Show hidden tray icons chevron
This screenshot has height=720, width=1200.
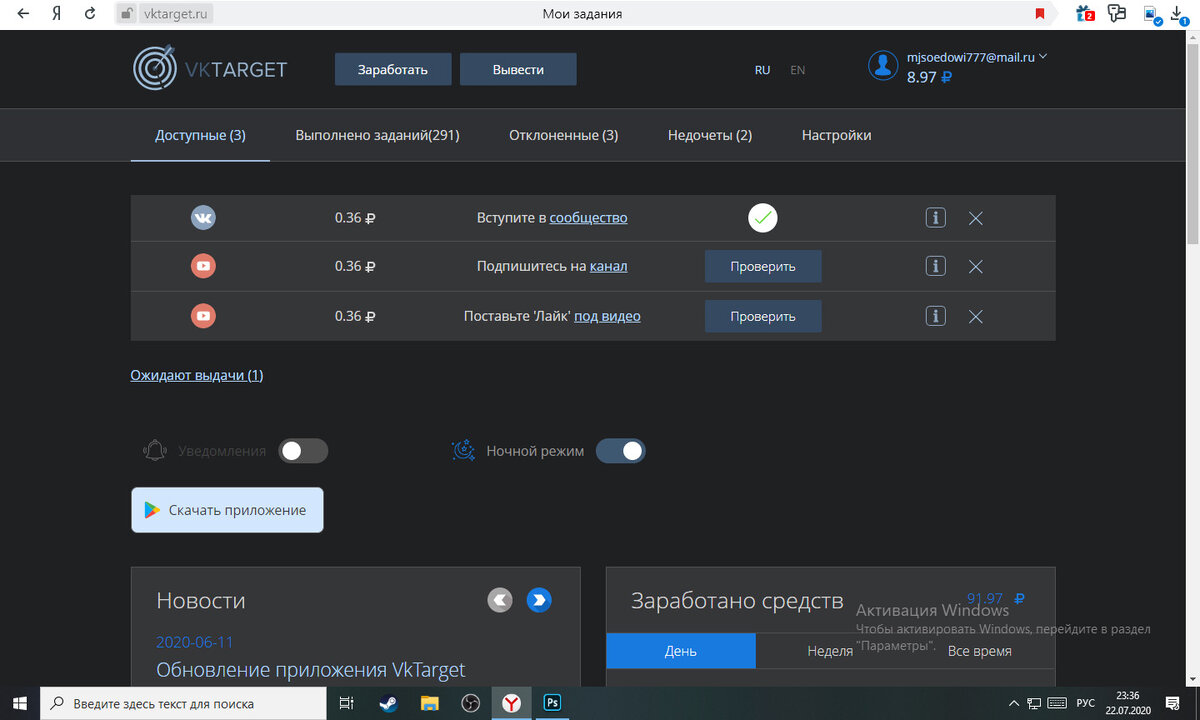point(1014,703)
